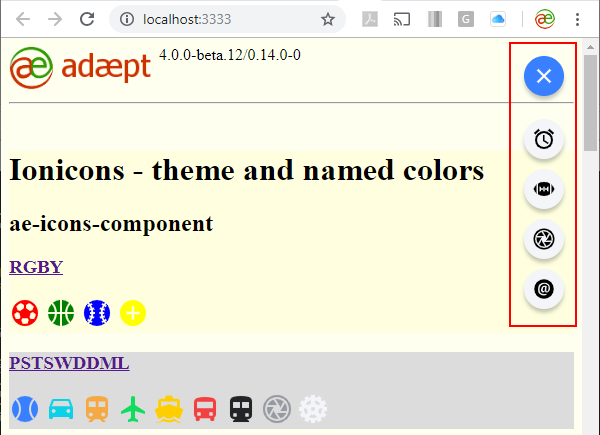The width and height of the screenshot is (600, 435).
Task: Click the red soccer ball icon
Action: click(x=25, y=313)
